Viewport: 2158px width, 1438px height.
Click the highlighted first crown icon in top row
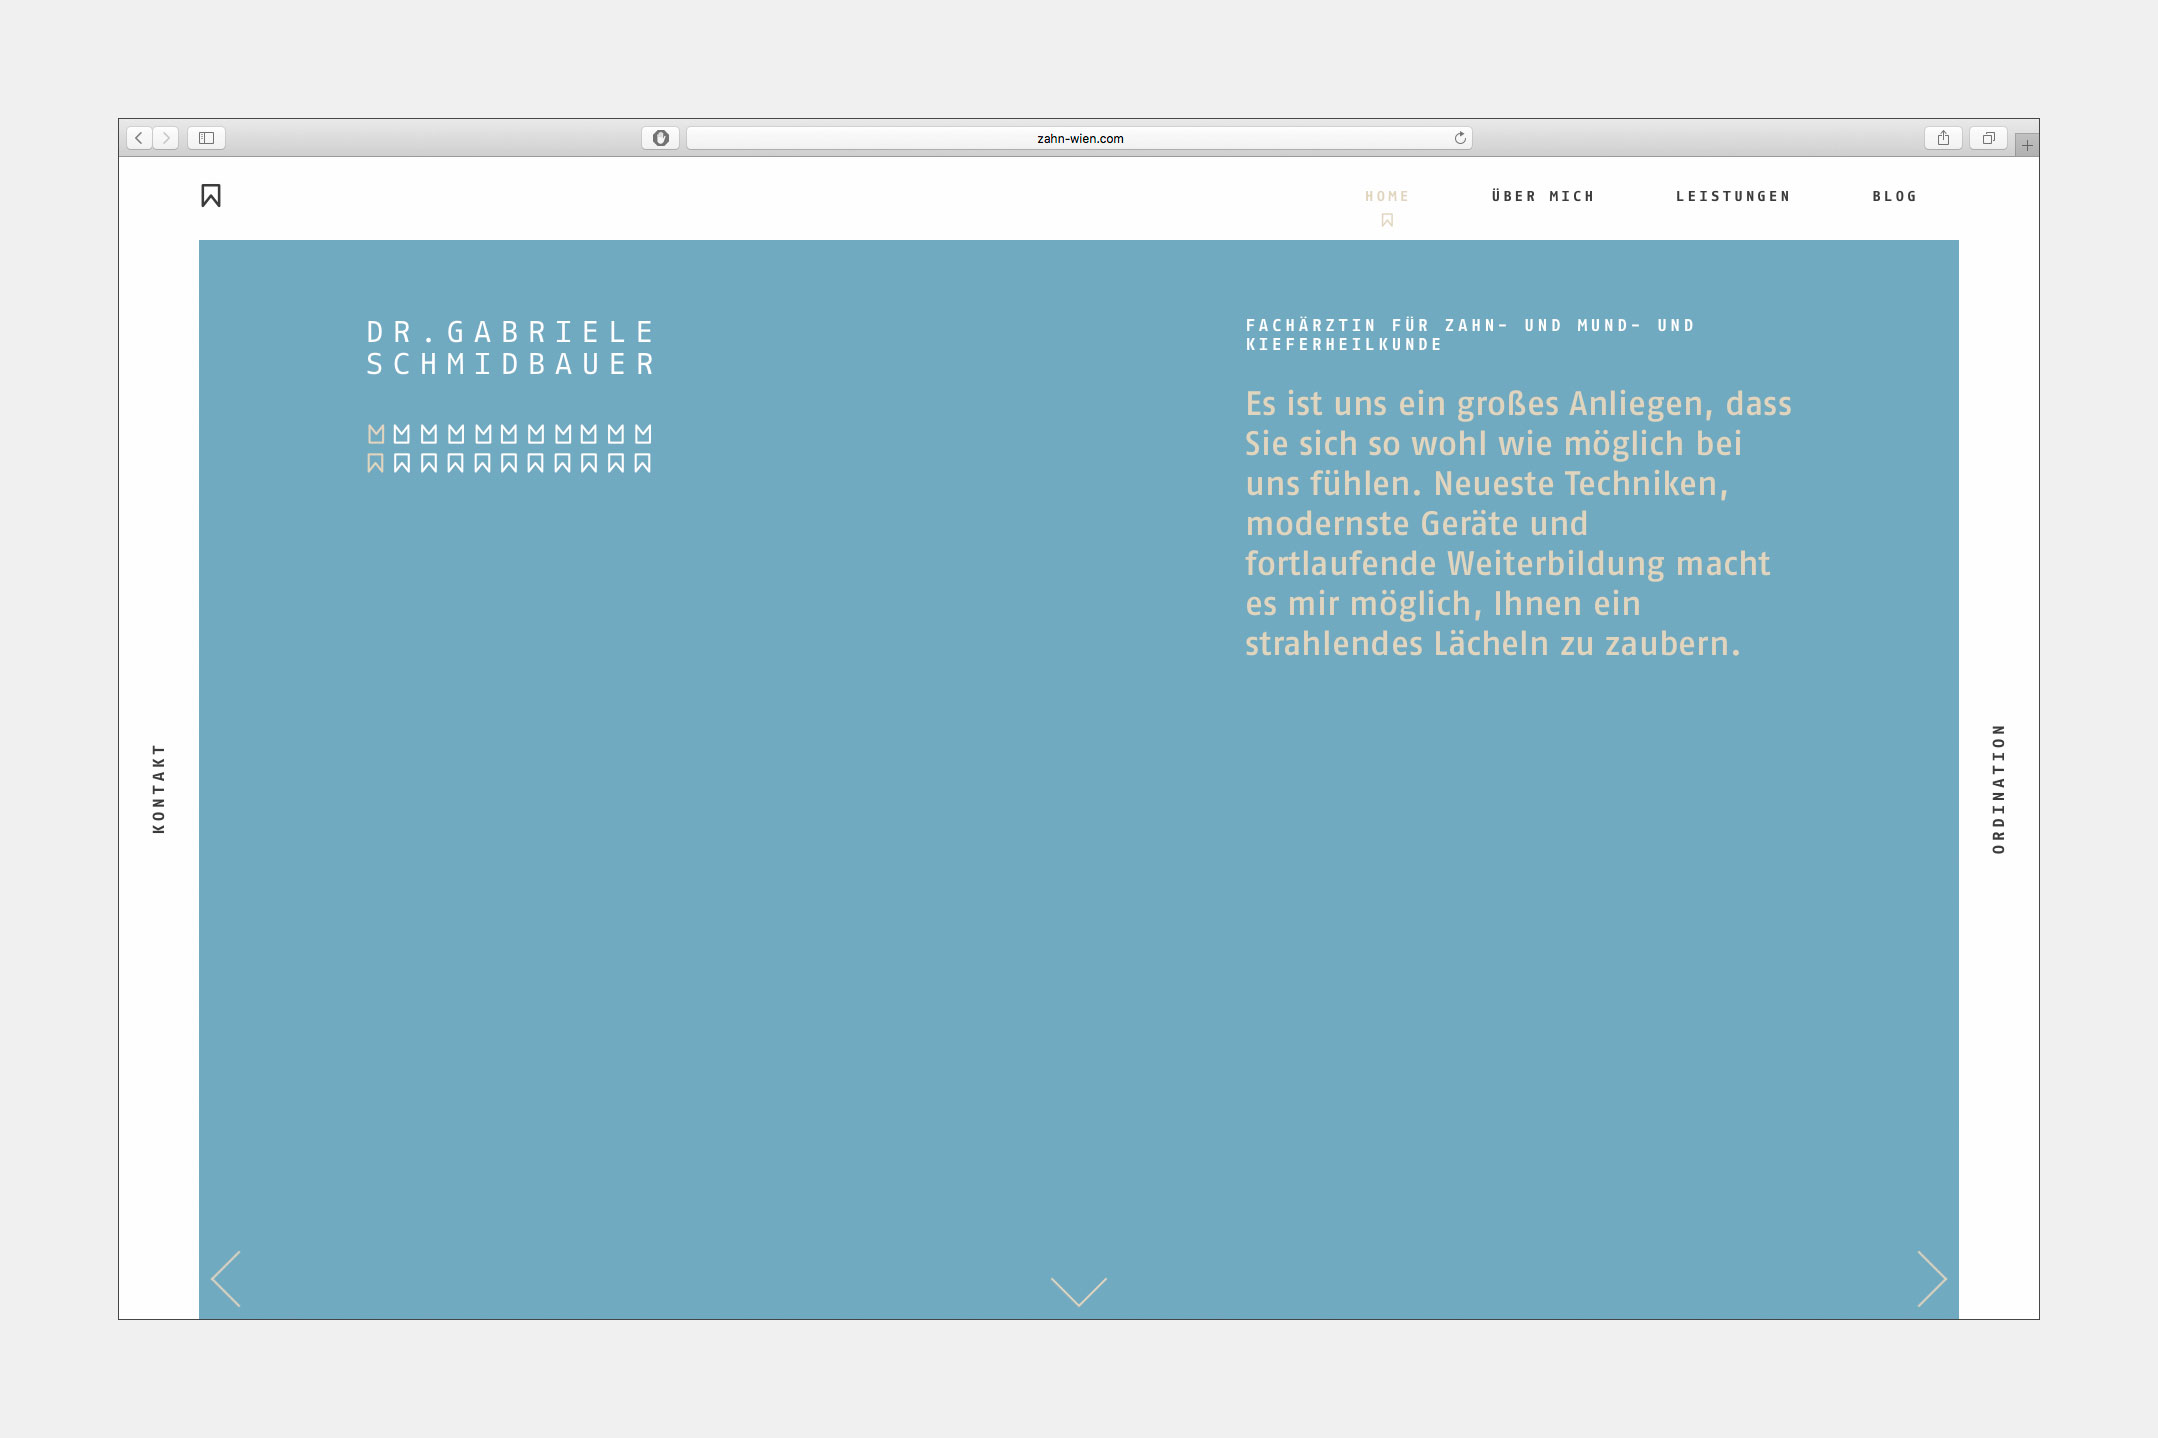coord(376,434)
